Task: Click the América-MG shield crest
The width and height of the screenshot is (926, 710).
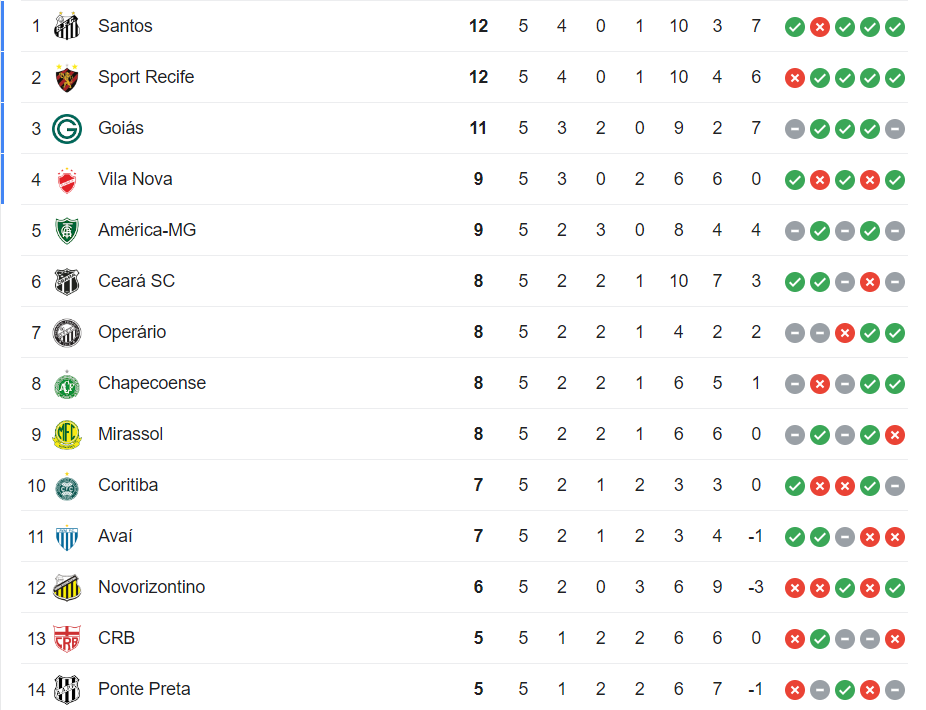Action: click(x=67, y=230)
